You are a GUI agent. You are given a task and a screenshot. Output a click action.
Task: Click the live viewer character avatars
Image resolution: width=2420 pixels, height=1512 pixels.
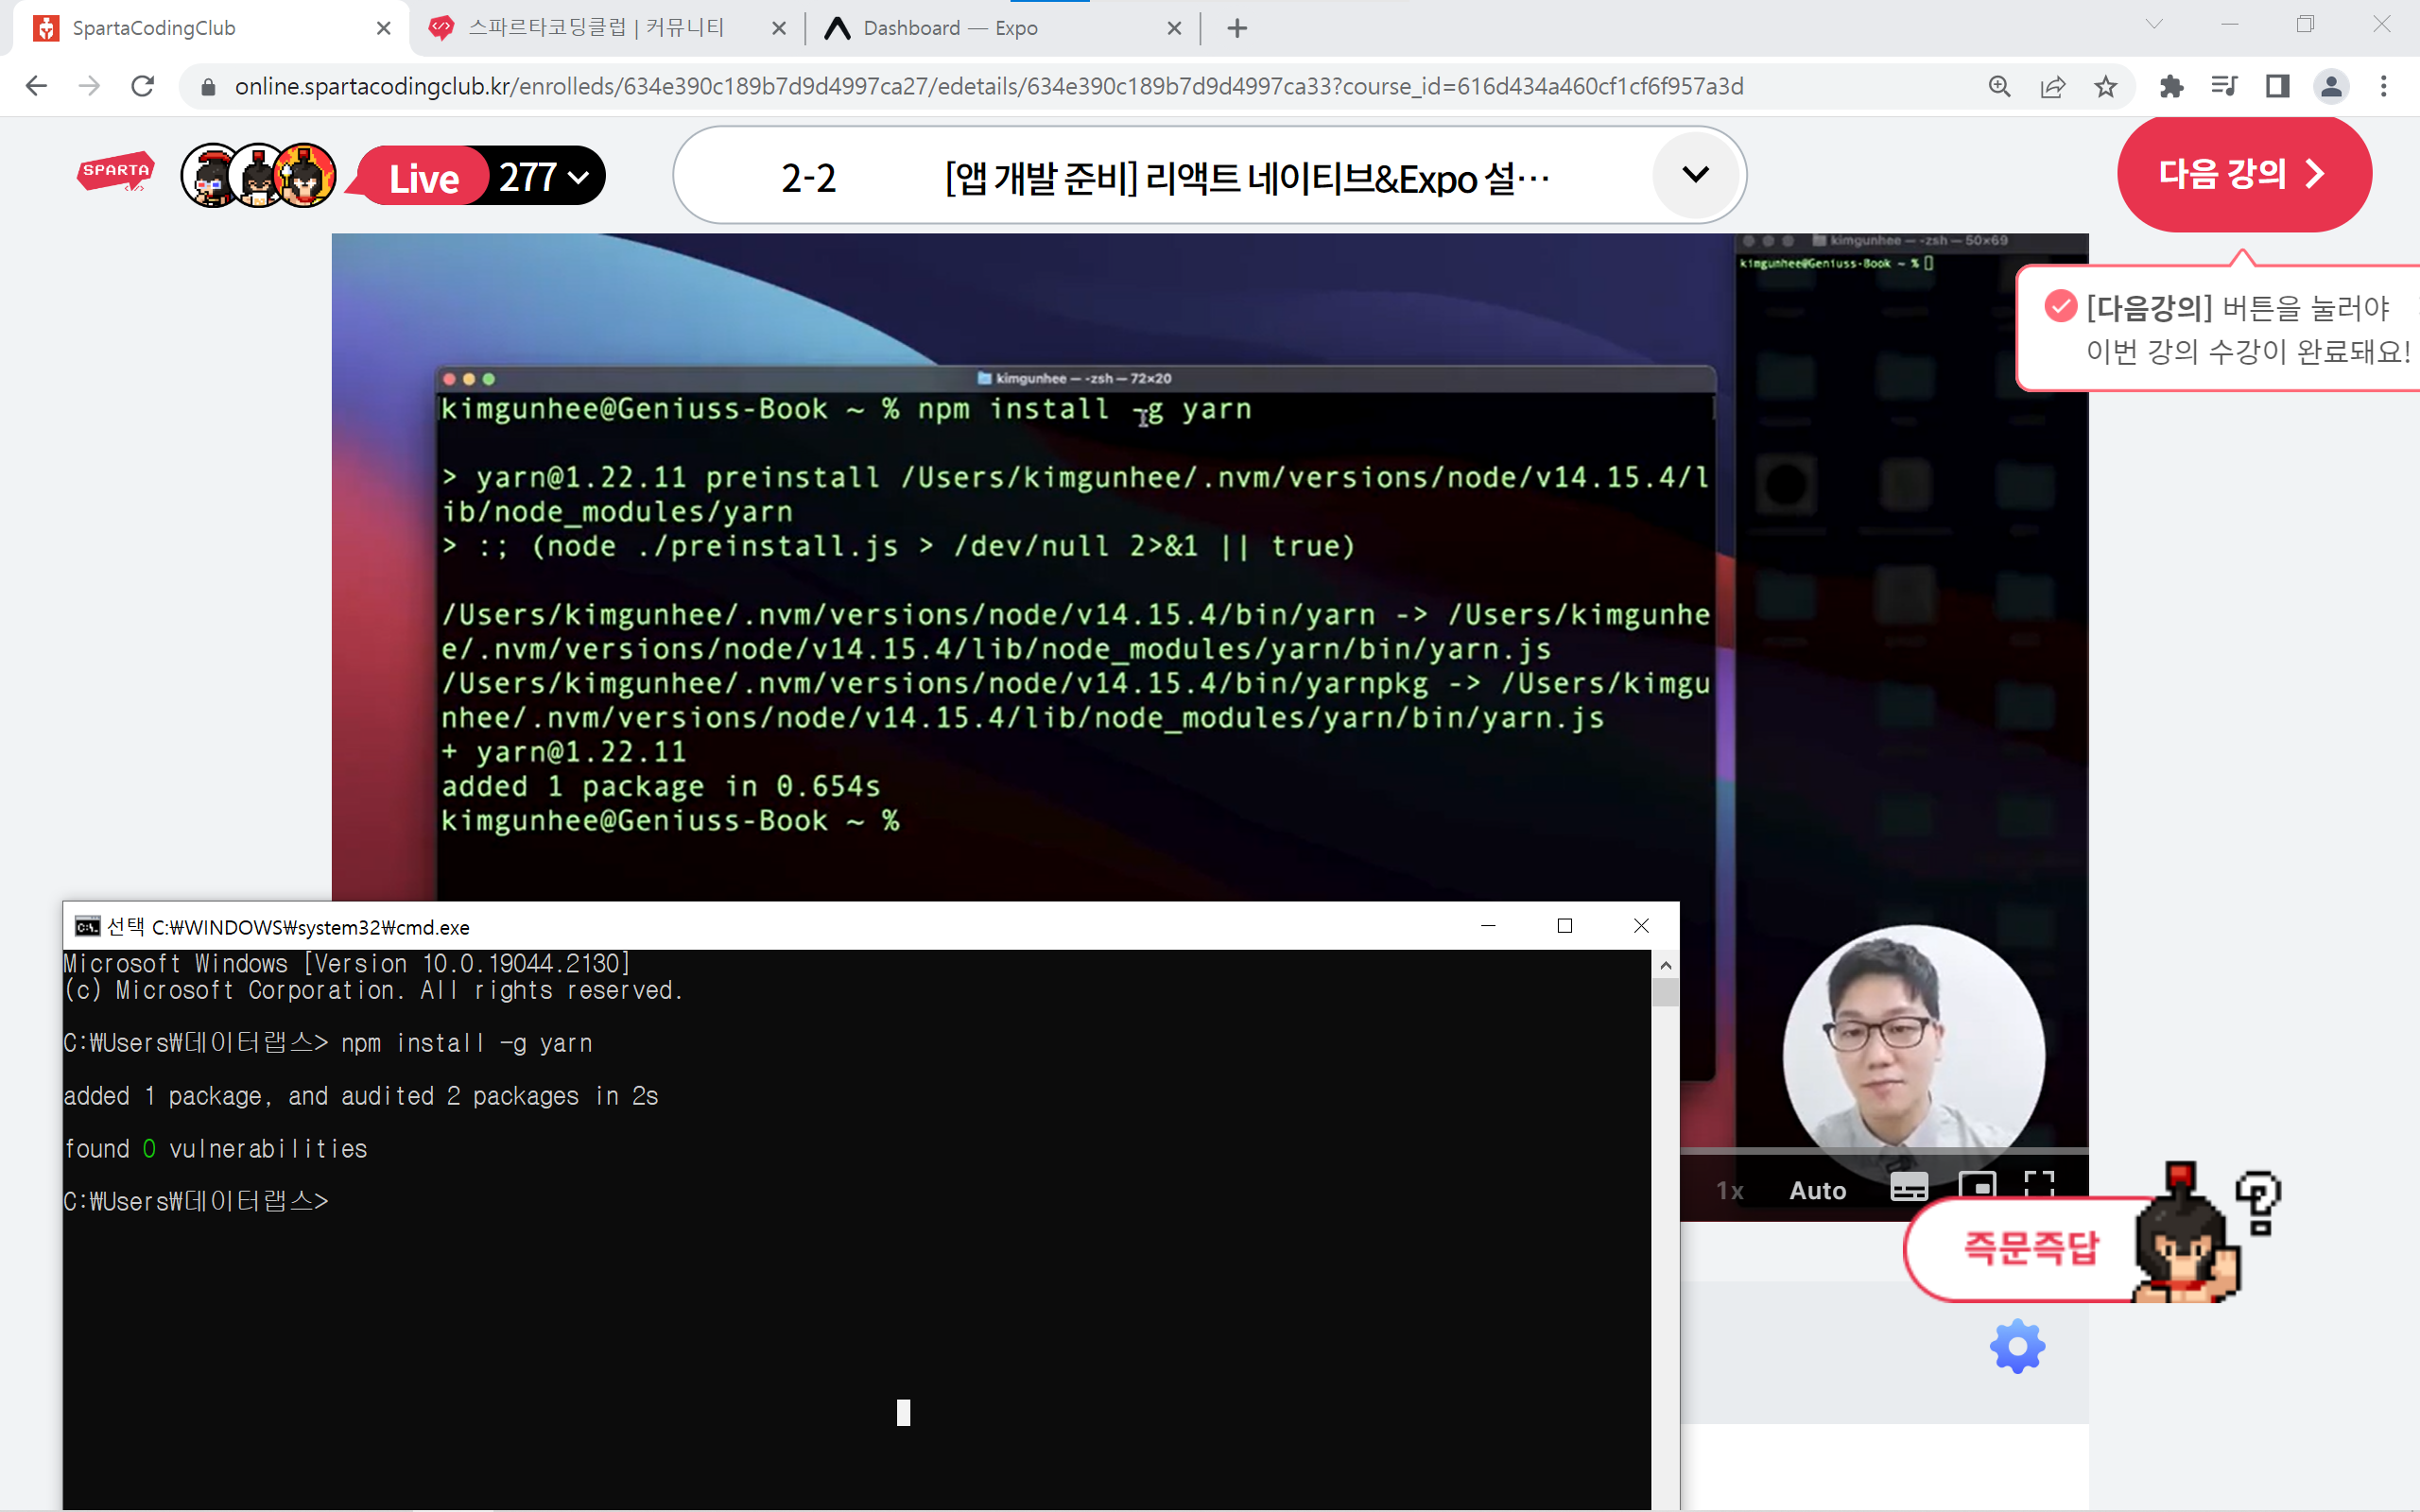[258, 175]
